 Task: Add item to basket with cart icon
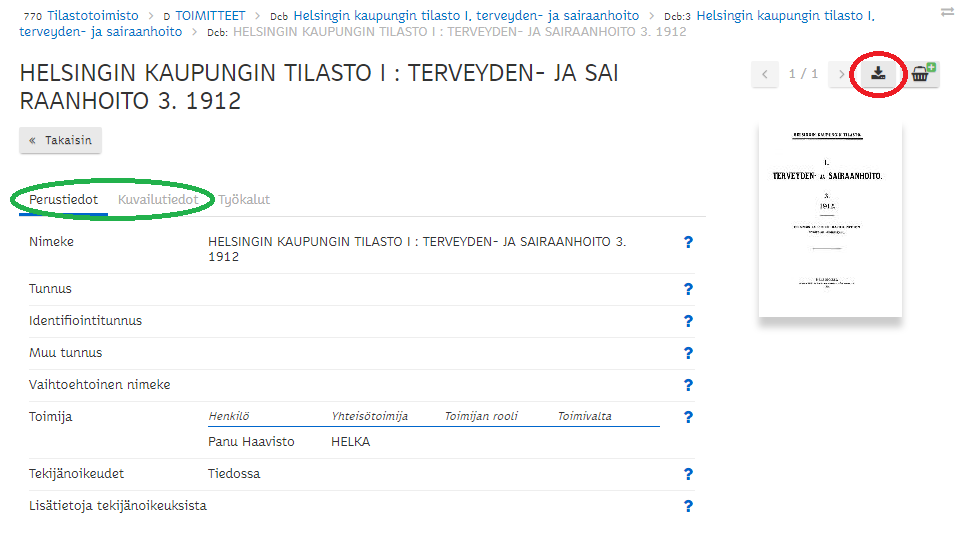point(922,74)
